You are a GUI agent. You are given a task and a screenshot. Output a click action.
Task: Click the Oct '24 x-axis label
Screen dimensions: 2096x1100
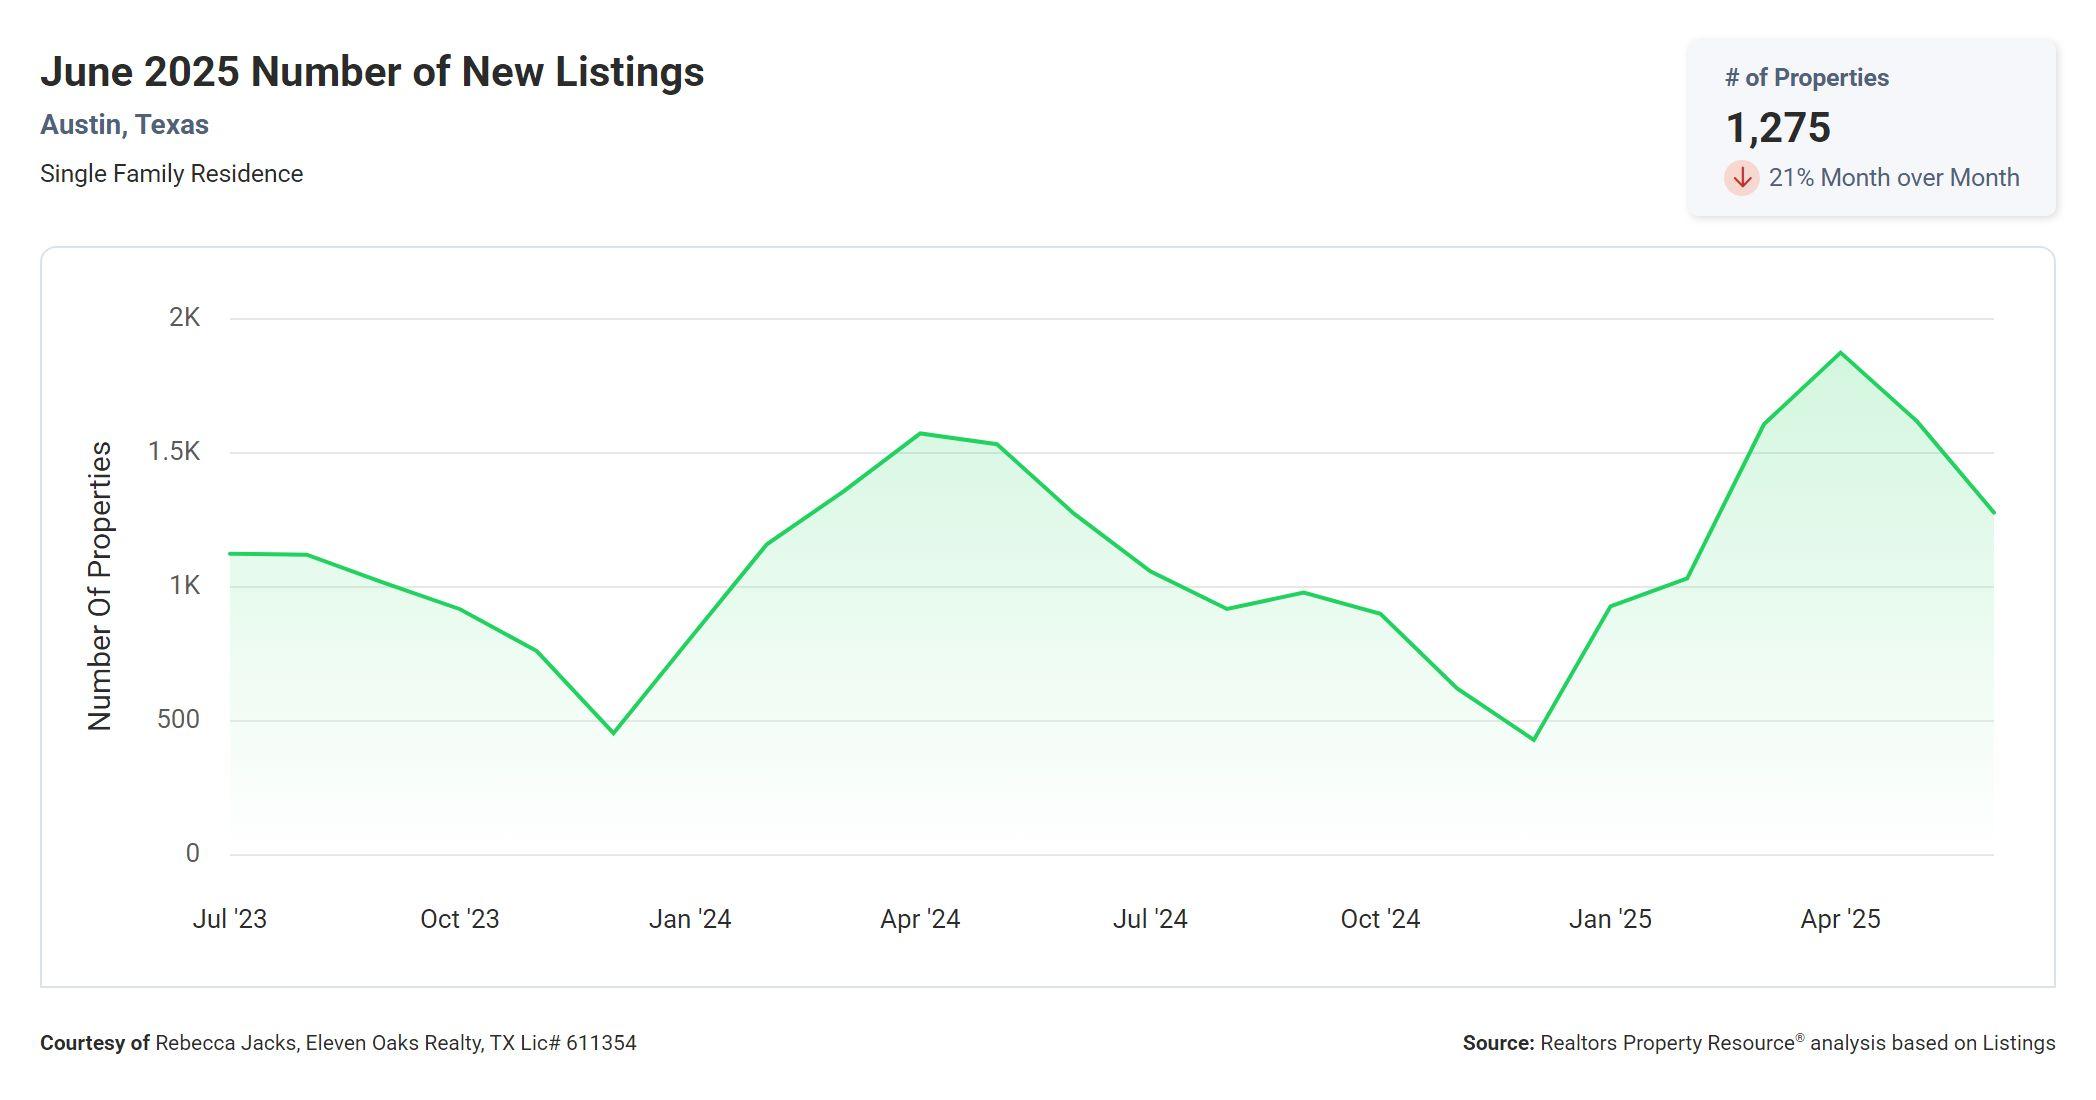1380,919
